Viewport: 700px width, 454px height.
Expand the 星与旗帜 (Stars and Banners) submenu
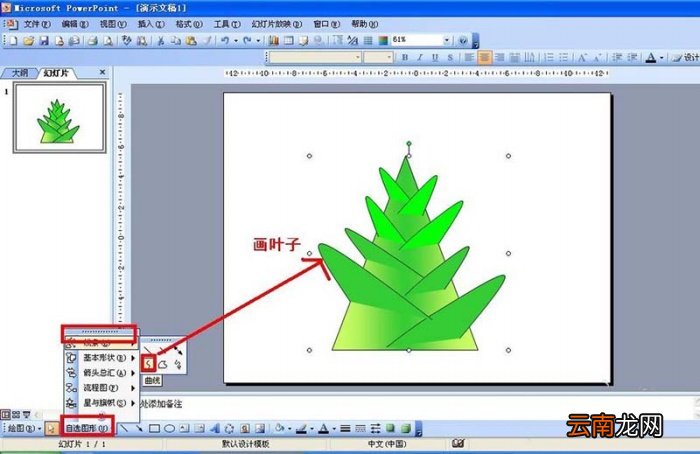pyautogui.click(x=101, y=403)
